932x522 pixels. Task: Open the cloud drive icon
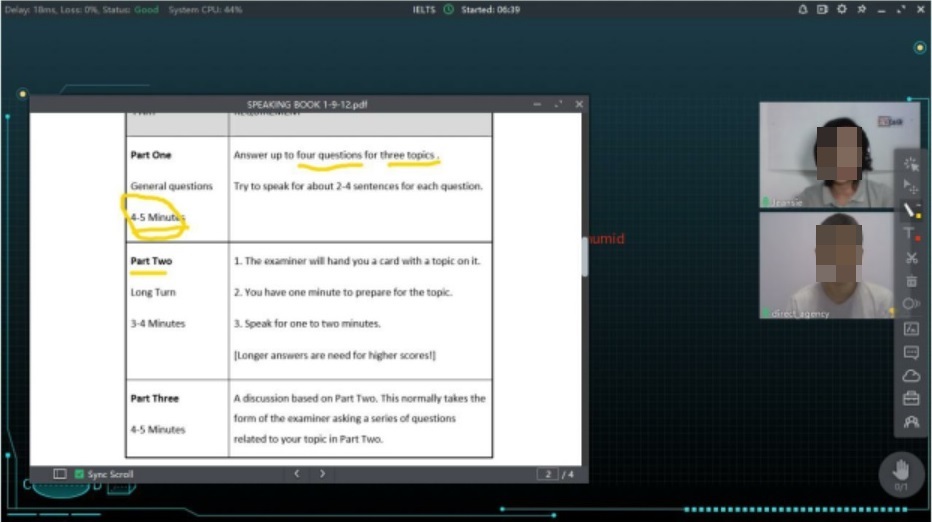pyautogui.click(x=911, y=376)
